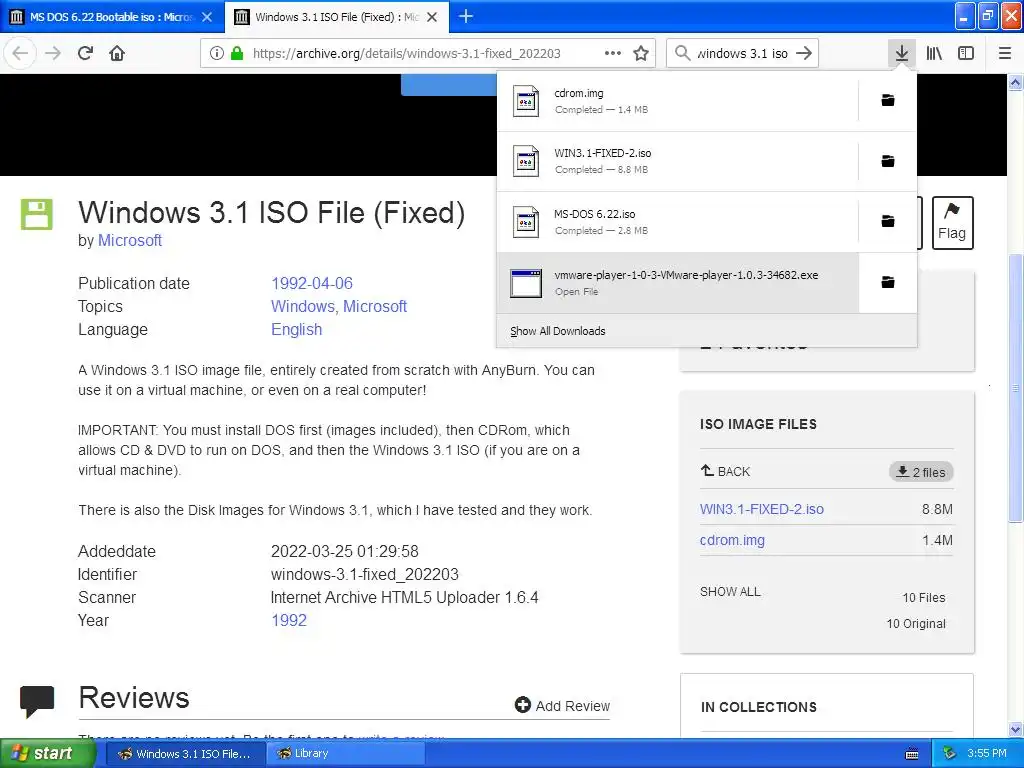This screenshot has width=1024, height=768.
Task: Open MS-DOS 6.22.iso download entry
Action: pos(677,222)
